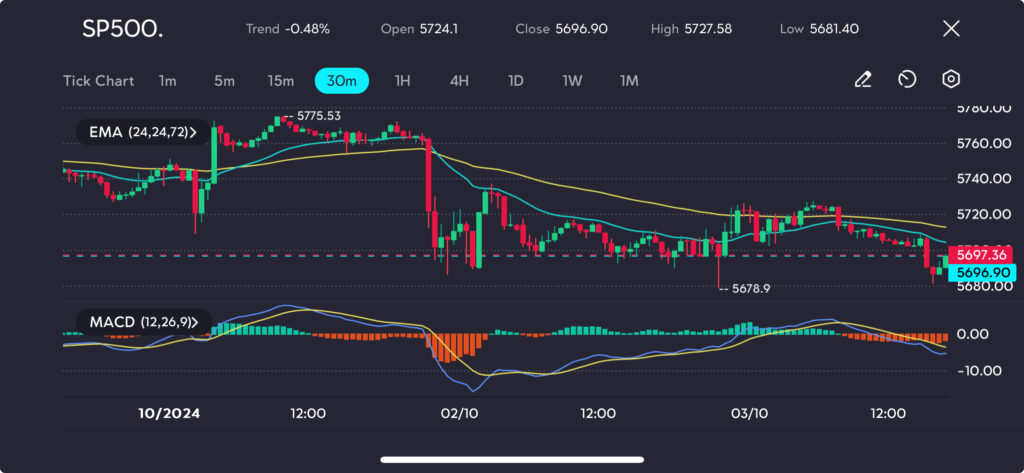Select the highlighted 30m timeframe
Image resolution: width=1024 pixels, height=473 pixels.
(342, 81)
